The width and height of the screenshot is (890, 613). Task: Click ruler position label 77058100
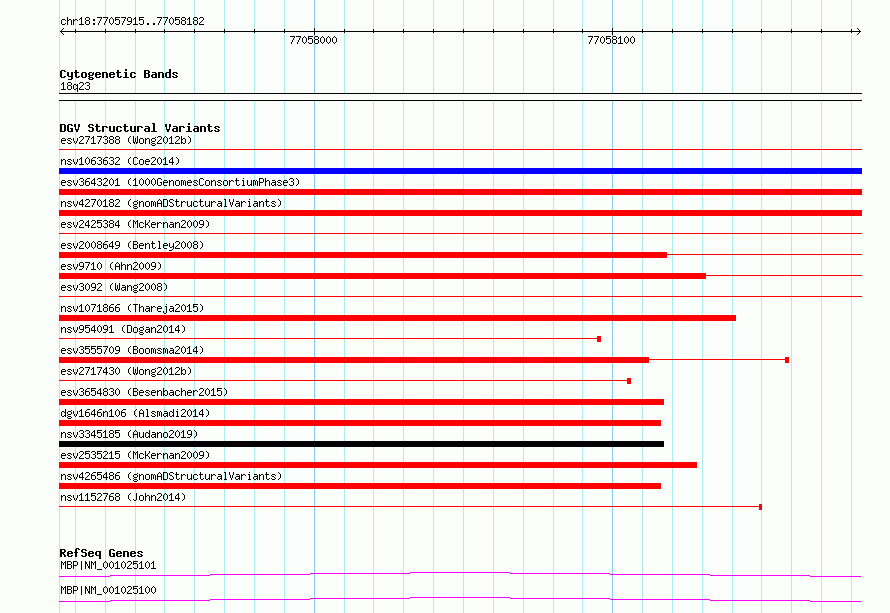[611, 40]
